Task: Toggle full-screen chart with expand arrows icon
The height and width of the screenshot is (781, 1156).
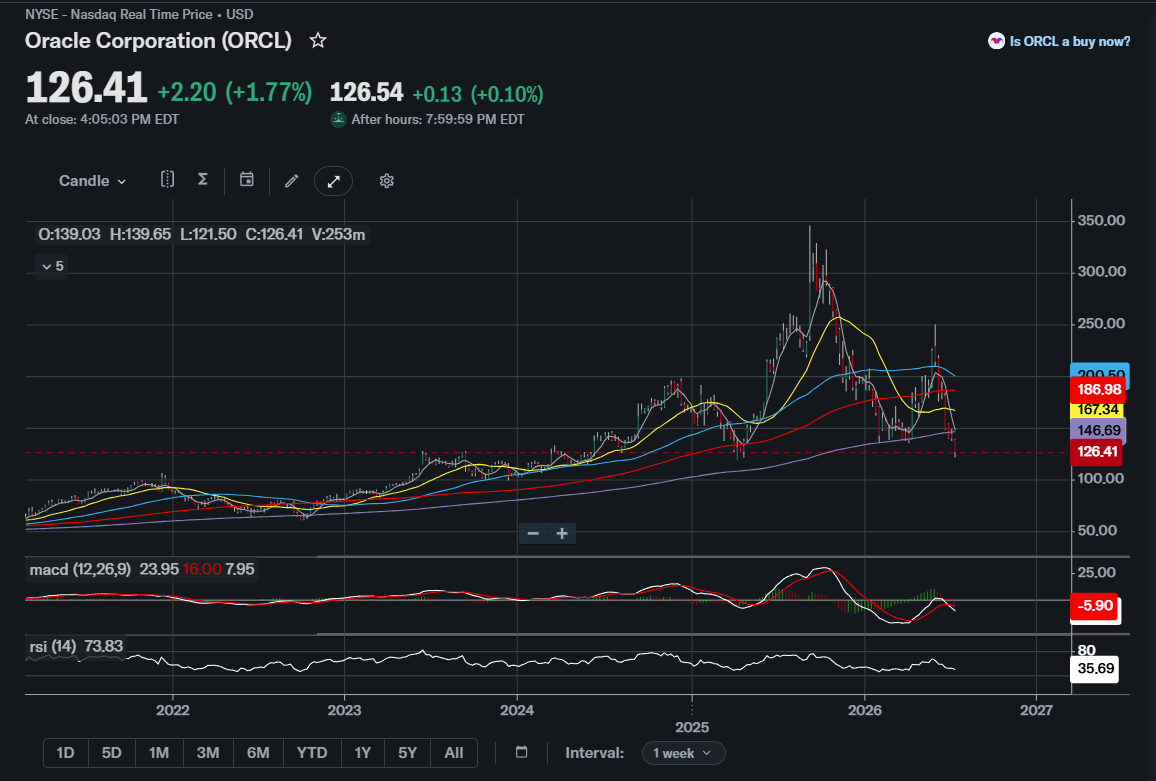Action: 333,181
